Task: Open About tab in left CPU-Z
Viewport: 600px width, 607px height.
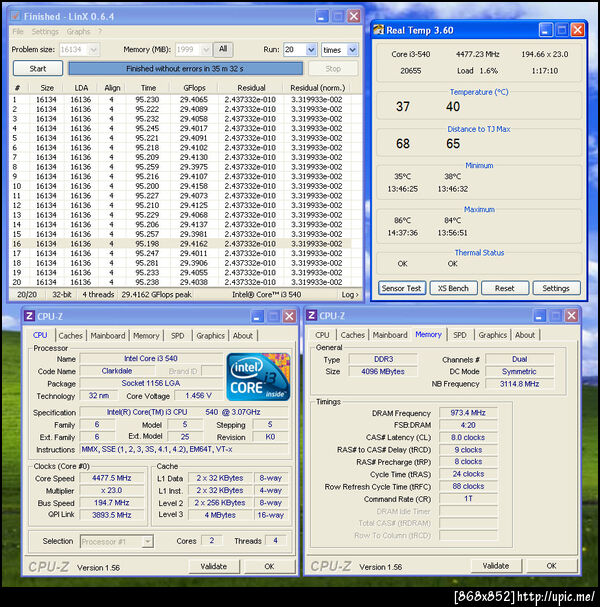Action: tap(243, 336)
